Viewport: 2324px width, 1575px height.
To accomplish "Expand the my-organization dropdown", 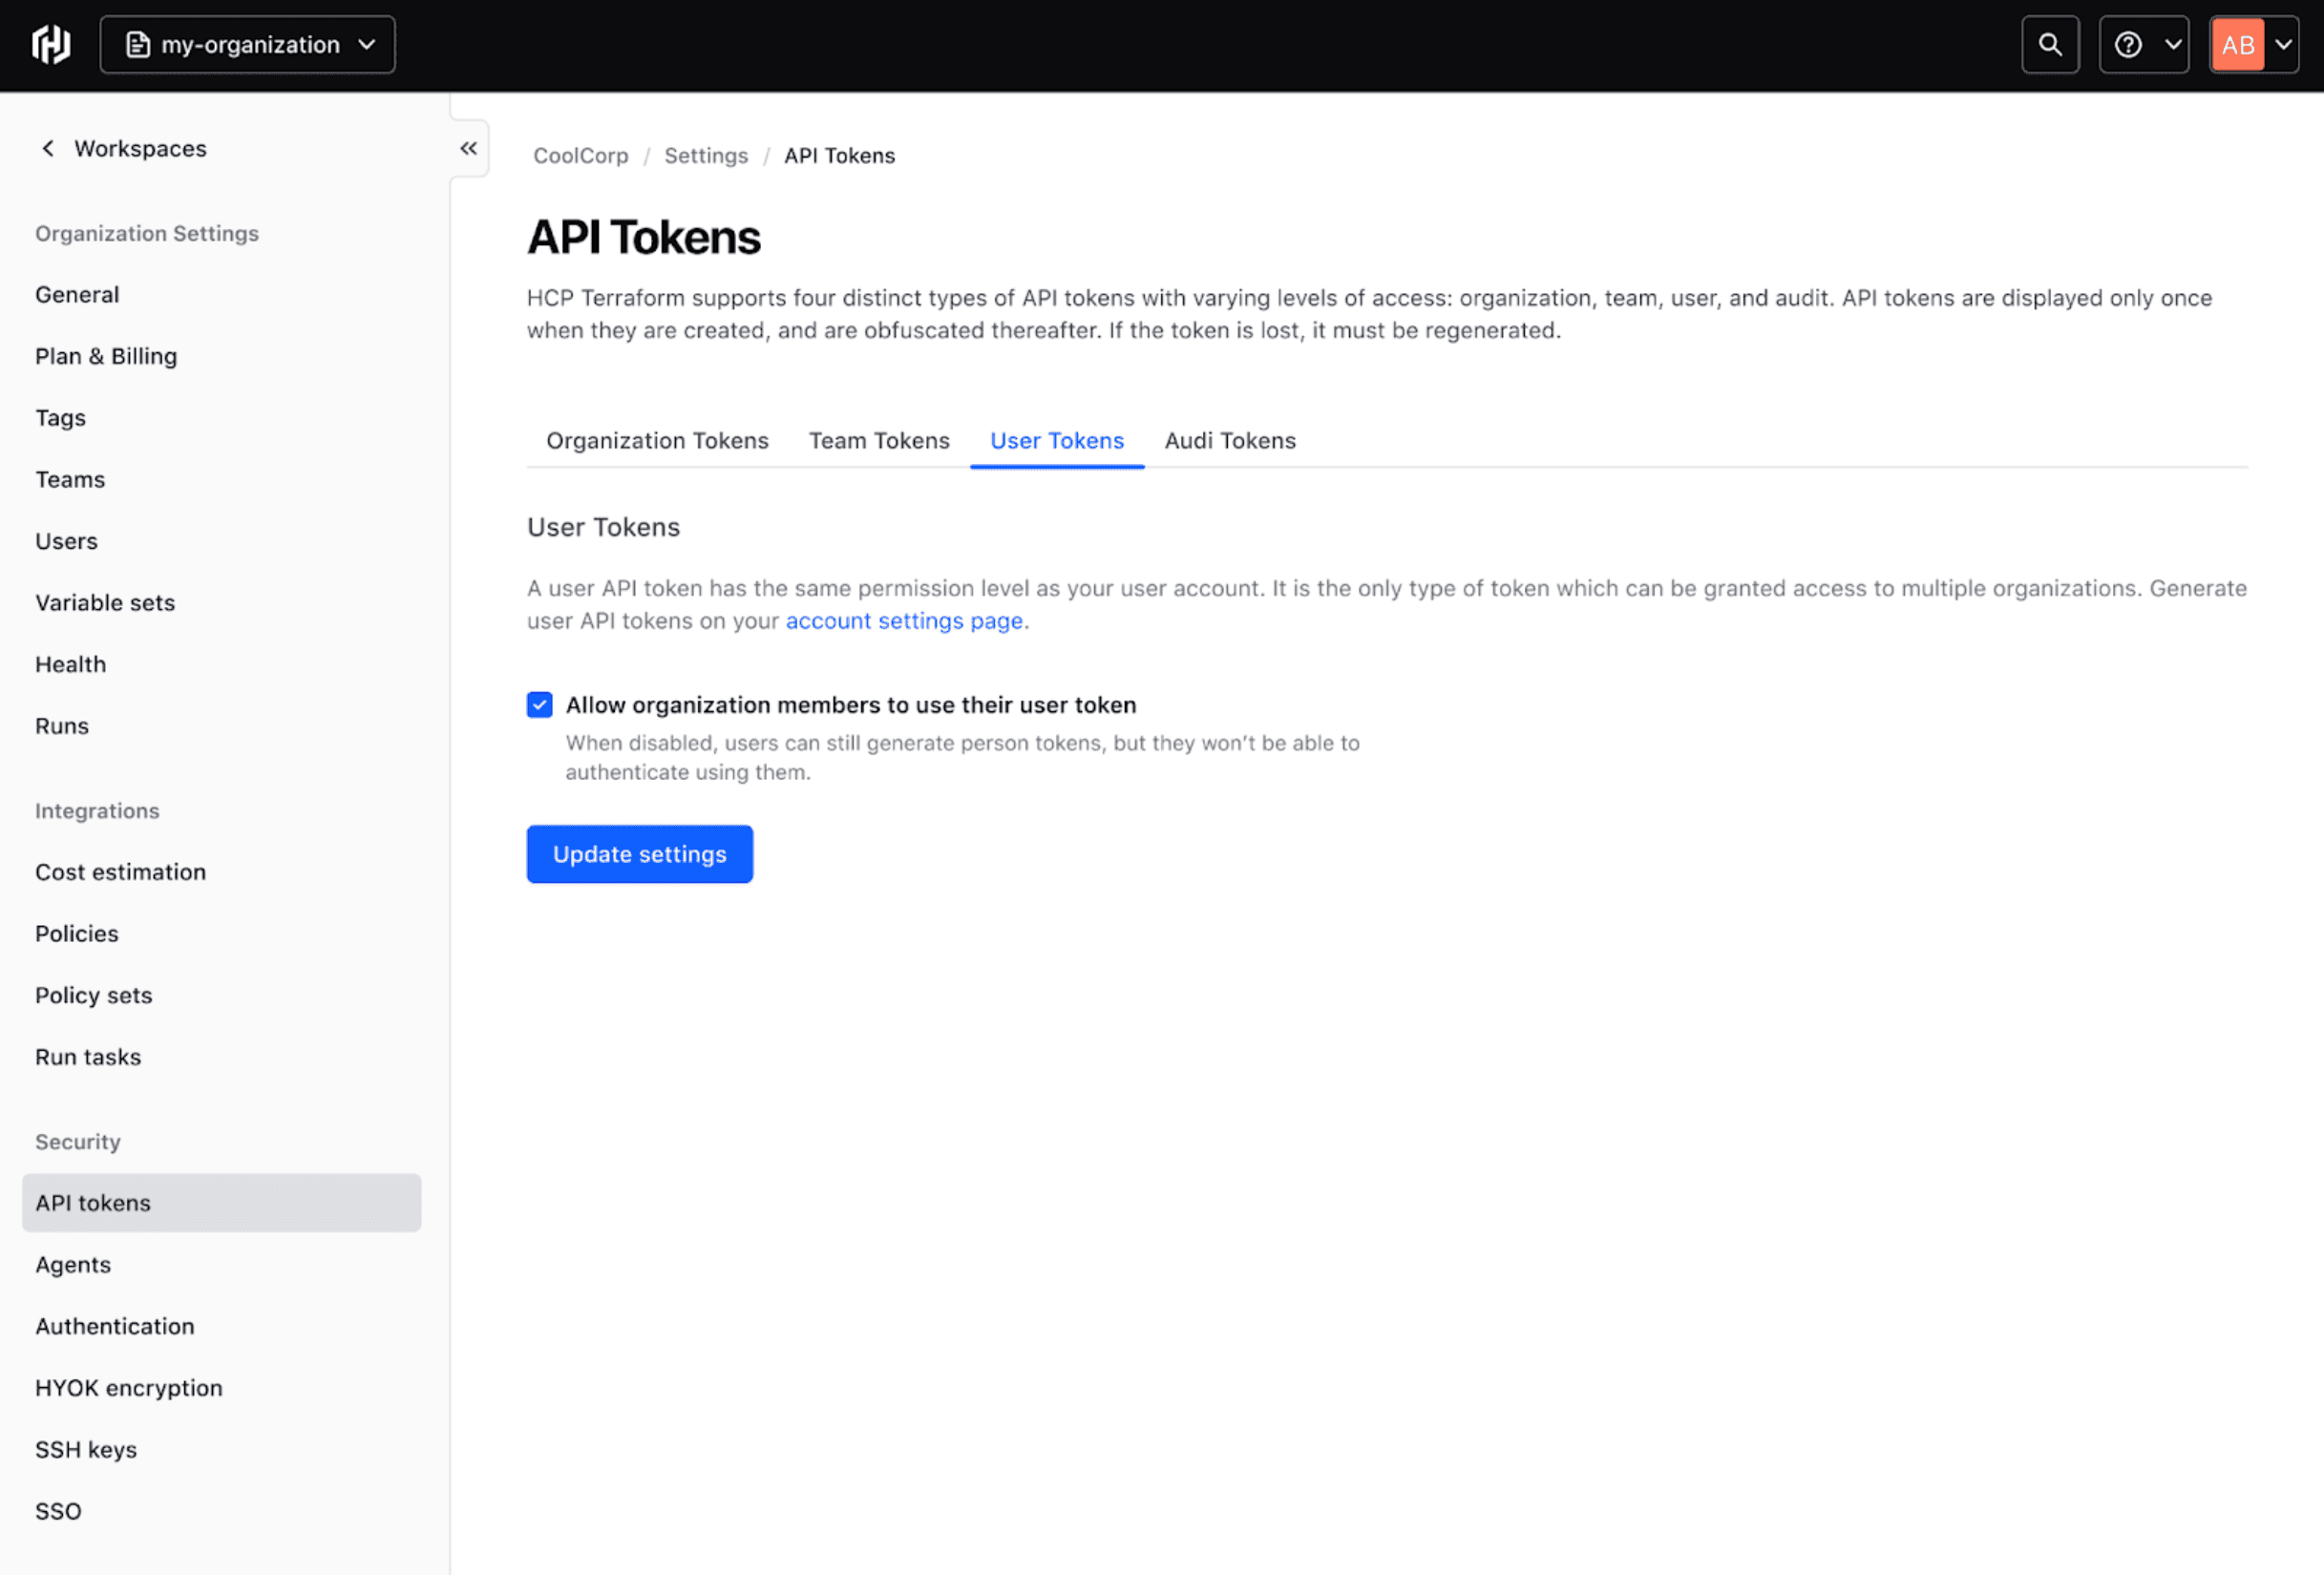I will [367, 45].
